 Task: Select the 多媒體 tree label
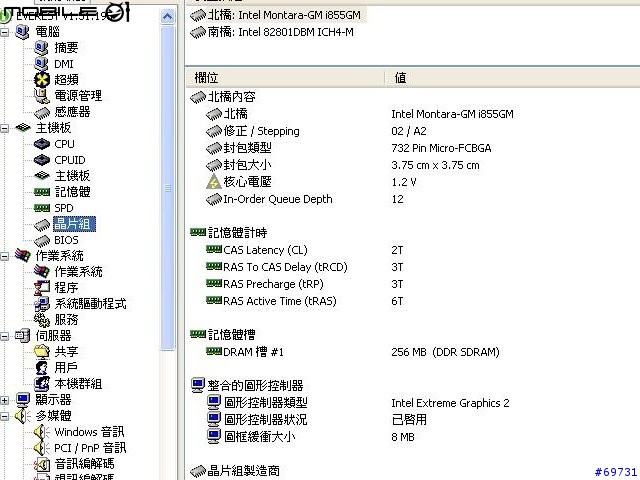tap(53, 416)
